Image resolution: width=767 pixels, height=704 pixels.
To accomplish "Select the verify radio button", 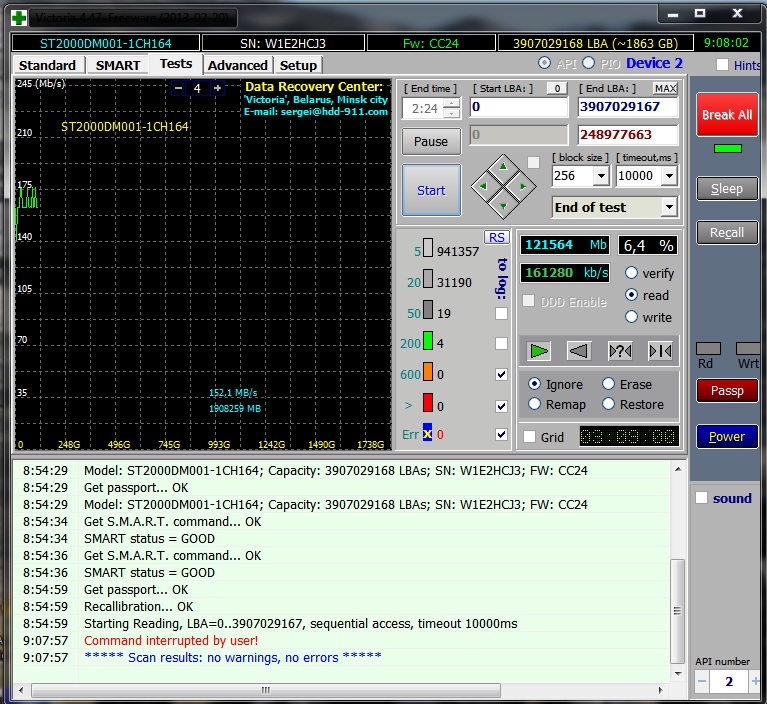I will (632, 273).
